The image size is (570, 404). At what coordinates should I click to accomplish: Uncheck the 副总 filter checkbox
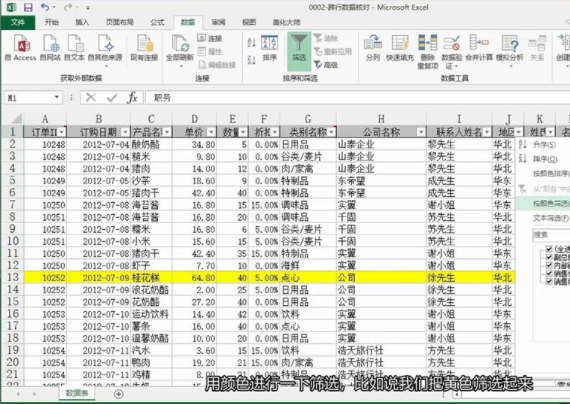click(x=549, y=257)
